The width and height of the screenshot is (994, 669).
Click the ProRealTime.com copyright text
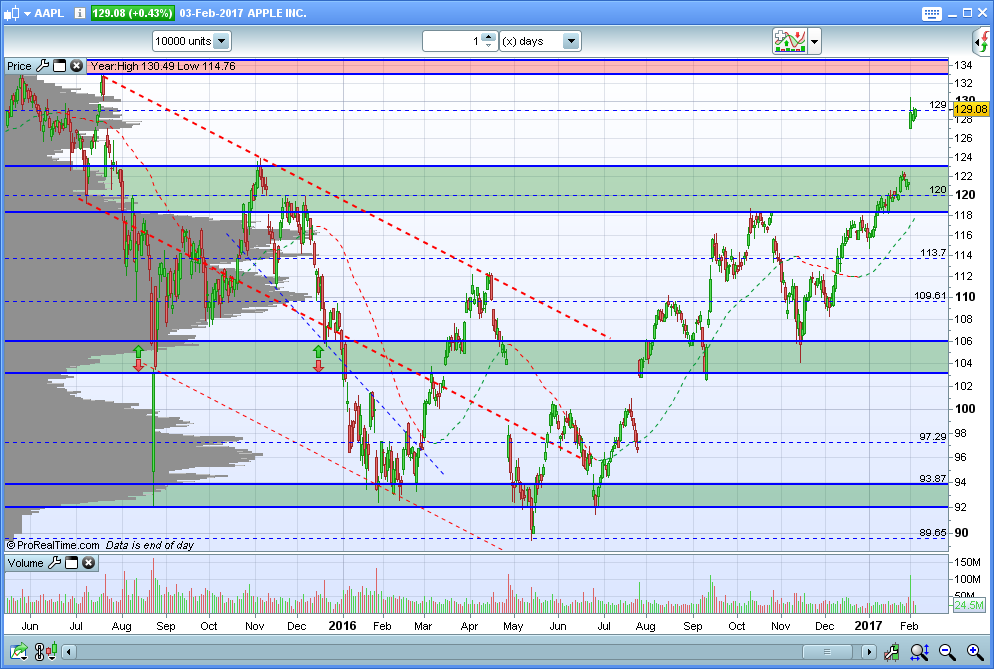click(53, 545)
